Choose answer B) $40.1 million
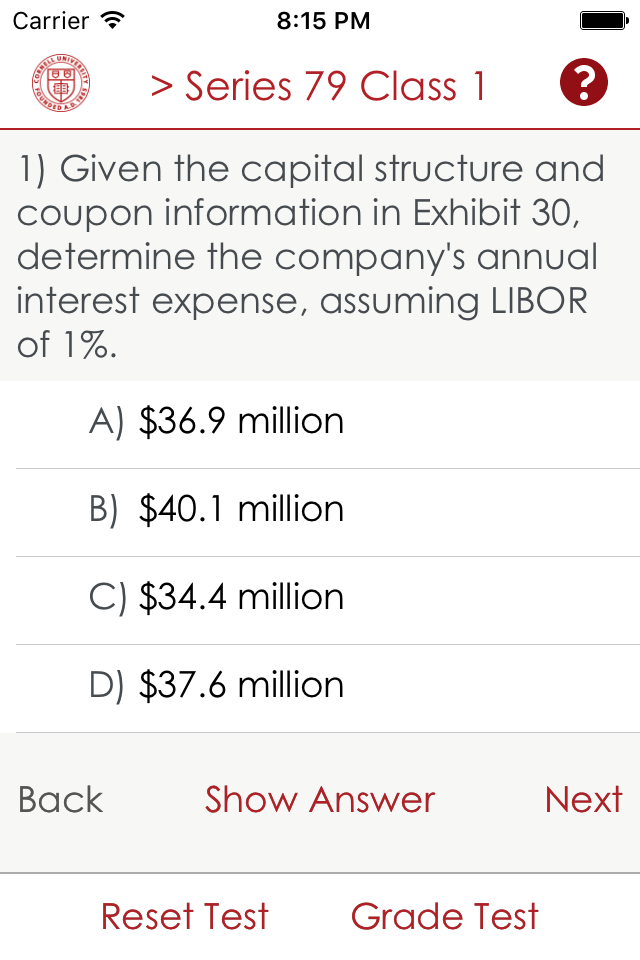The image size is (640, 960). (x=241, y=510)
